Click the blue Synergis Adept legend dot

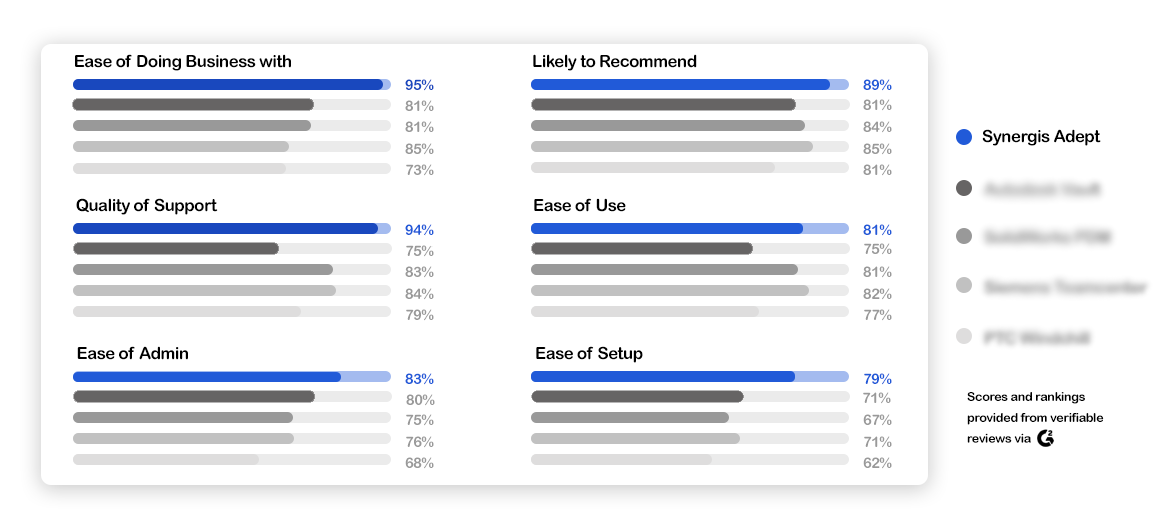(963, 137)
